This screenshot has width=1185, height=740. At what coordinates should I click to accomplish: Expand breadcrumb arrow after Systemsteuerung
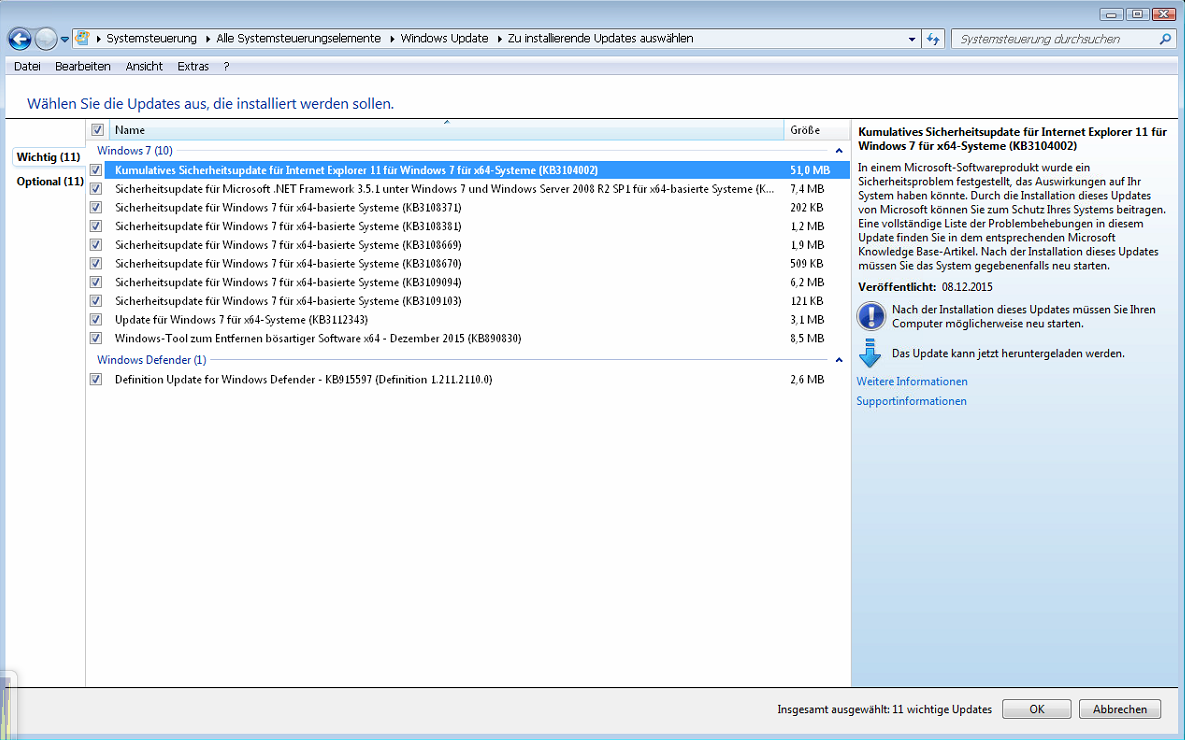point(207,39)
